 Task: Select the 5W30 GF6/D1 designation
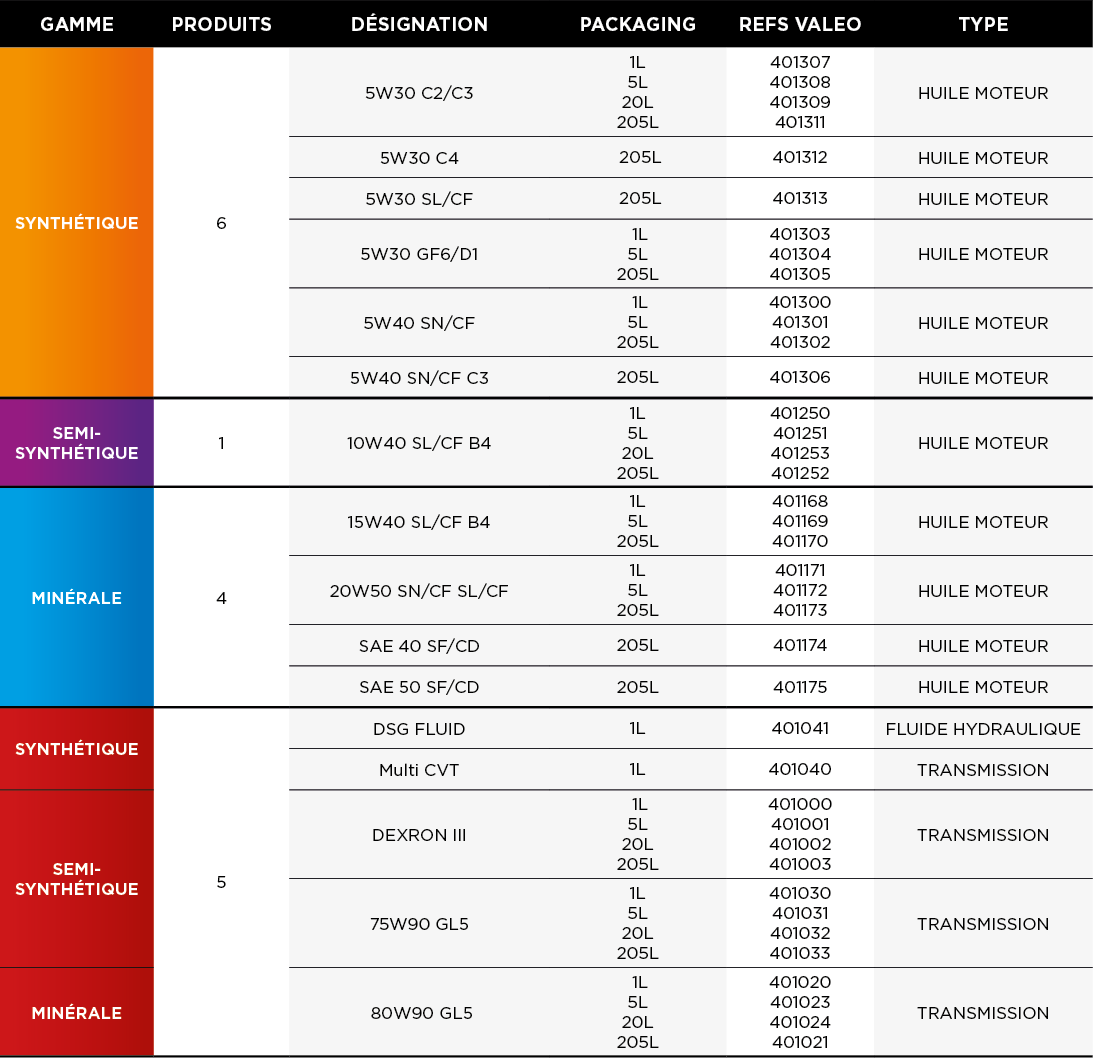(419, 254)
